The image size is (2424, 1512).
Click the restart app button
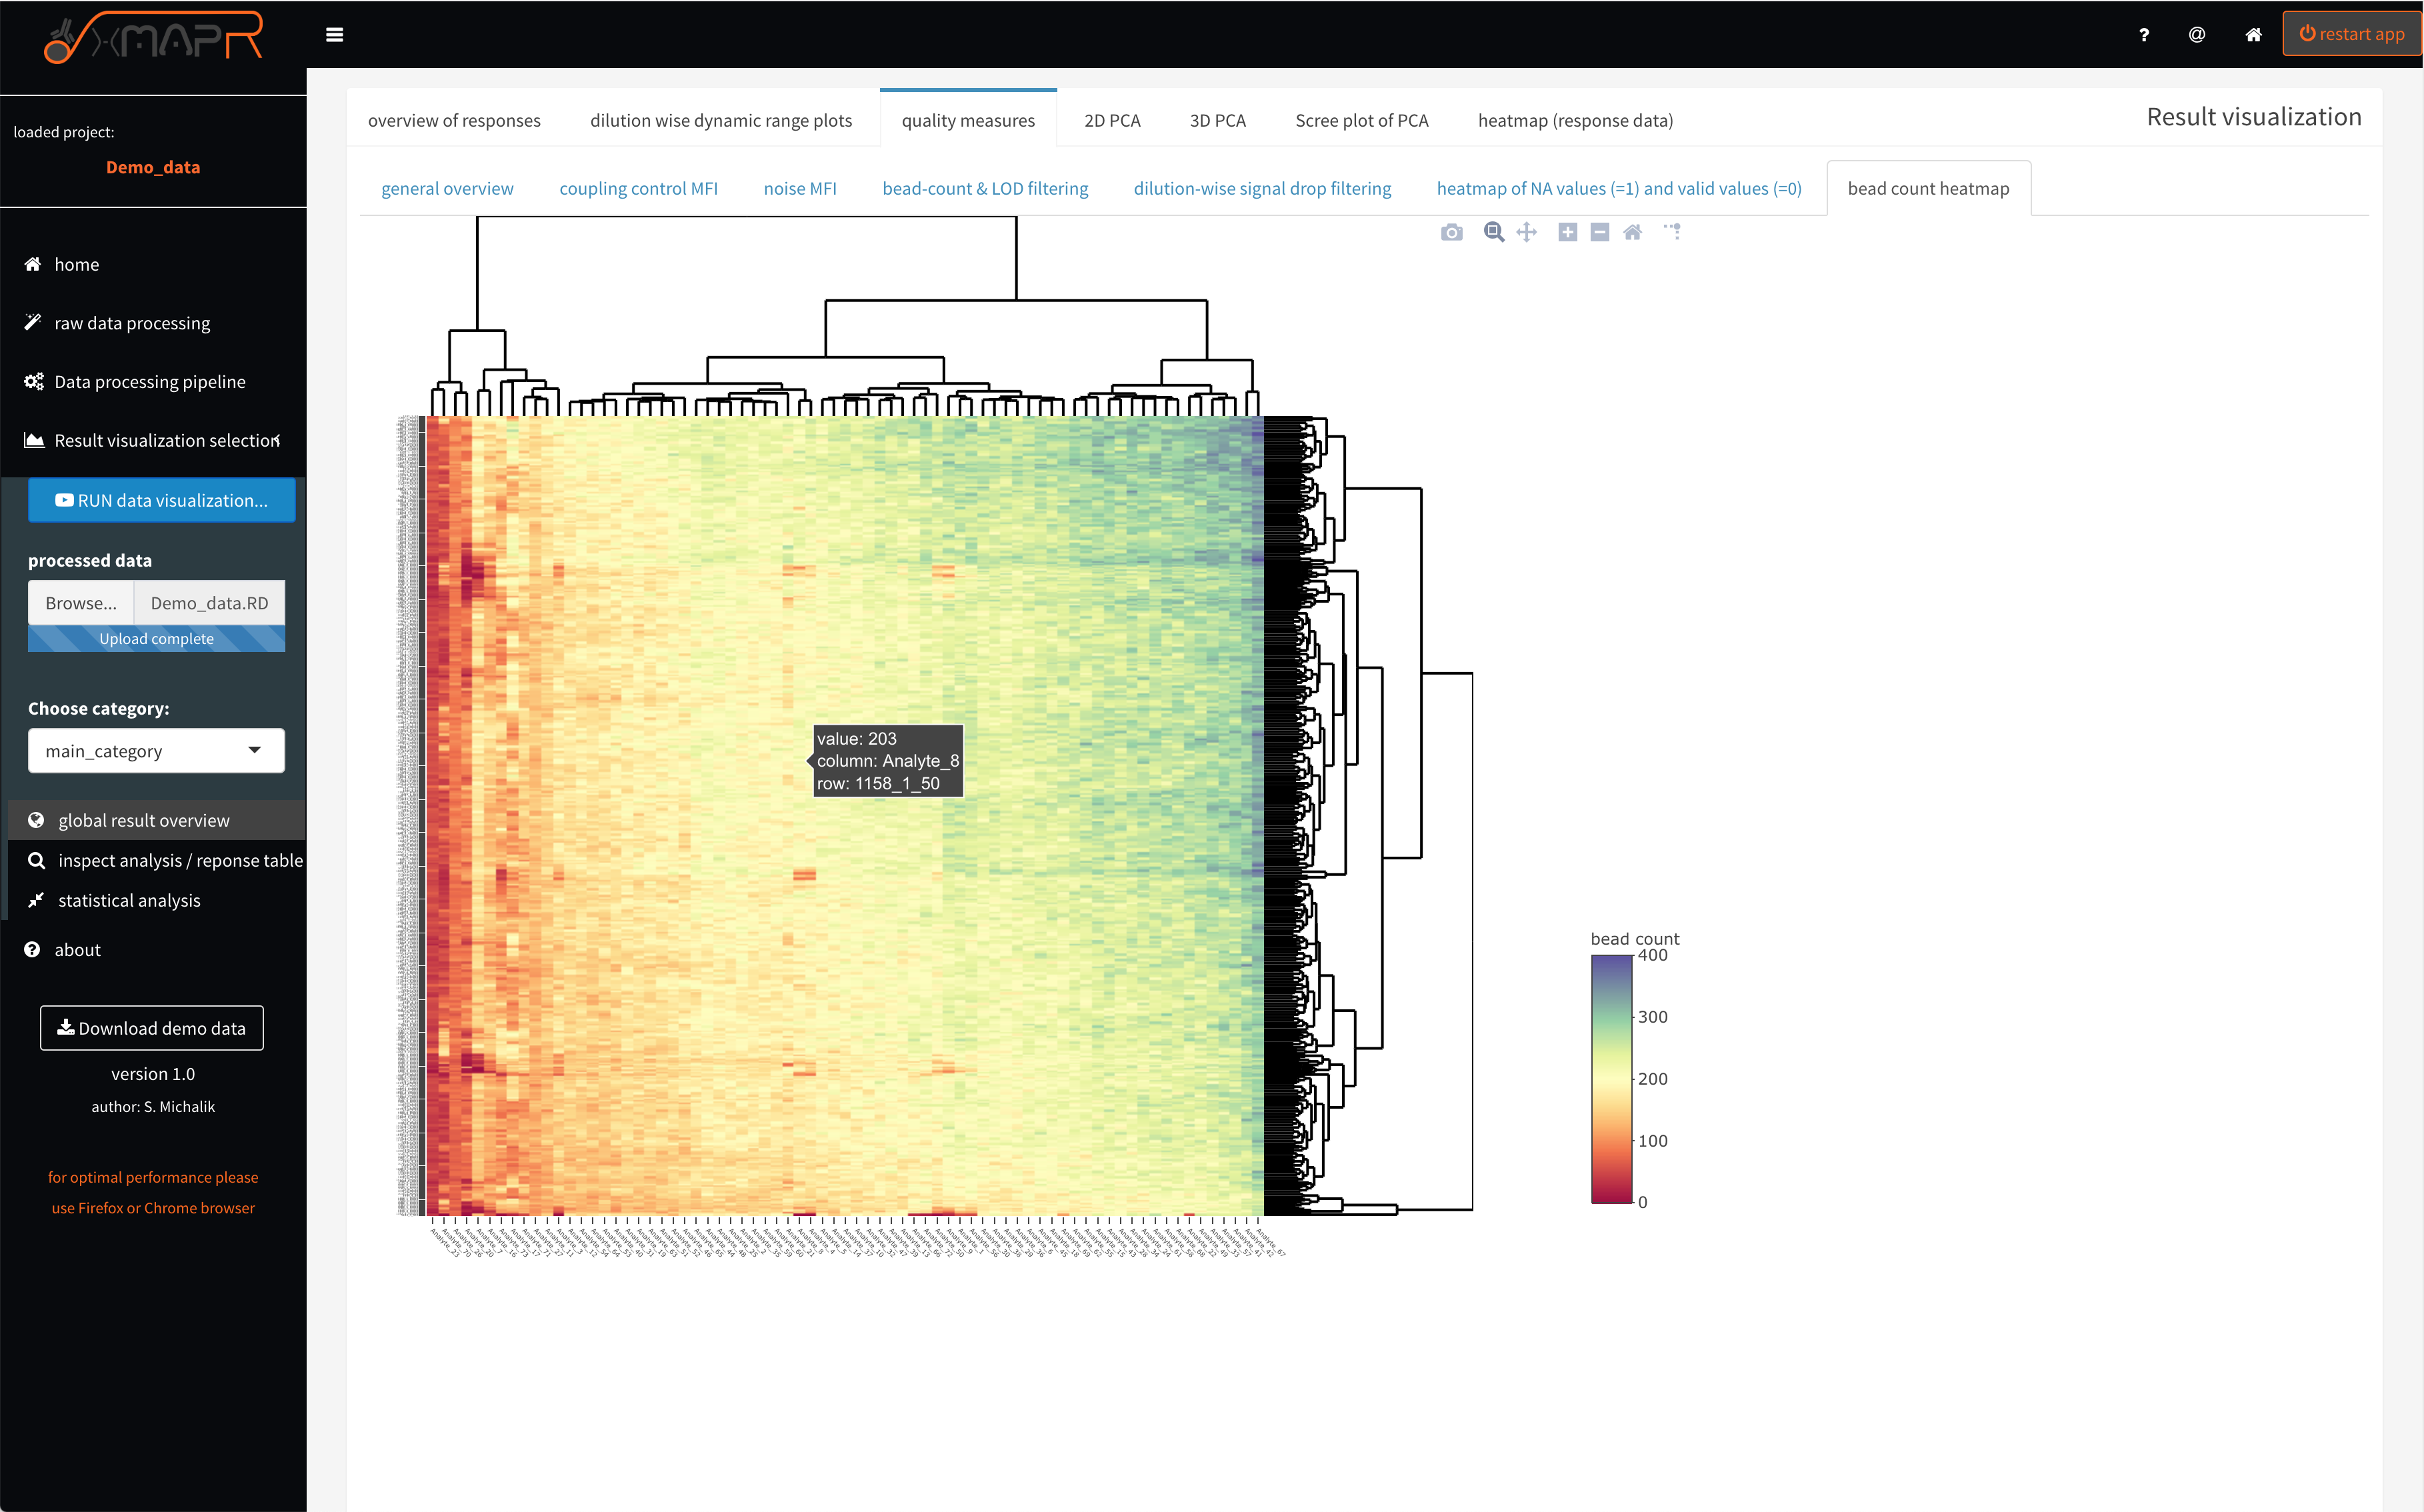2352,33
